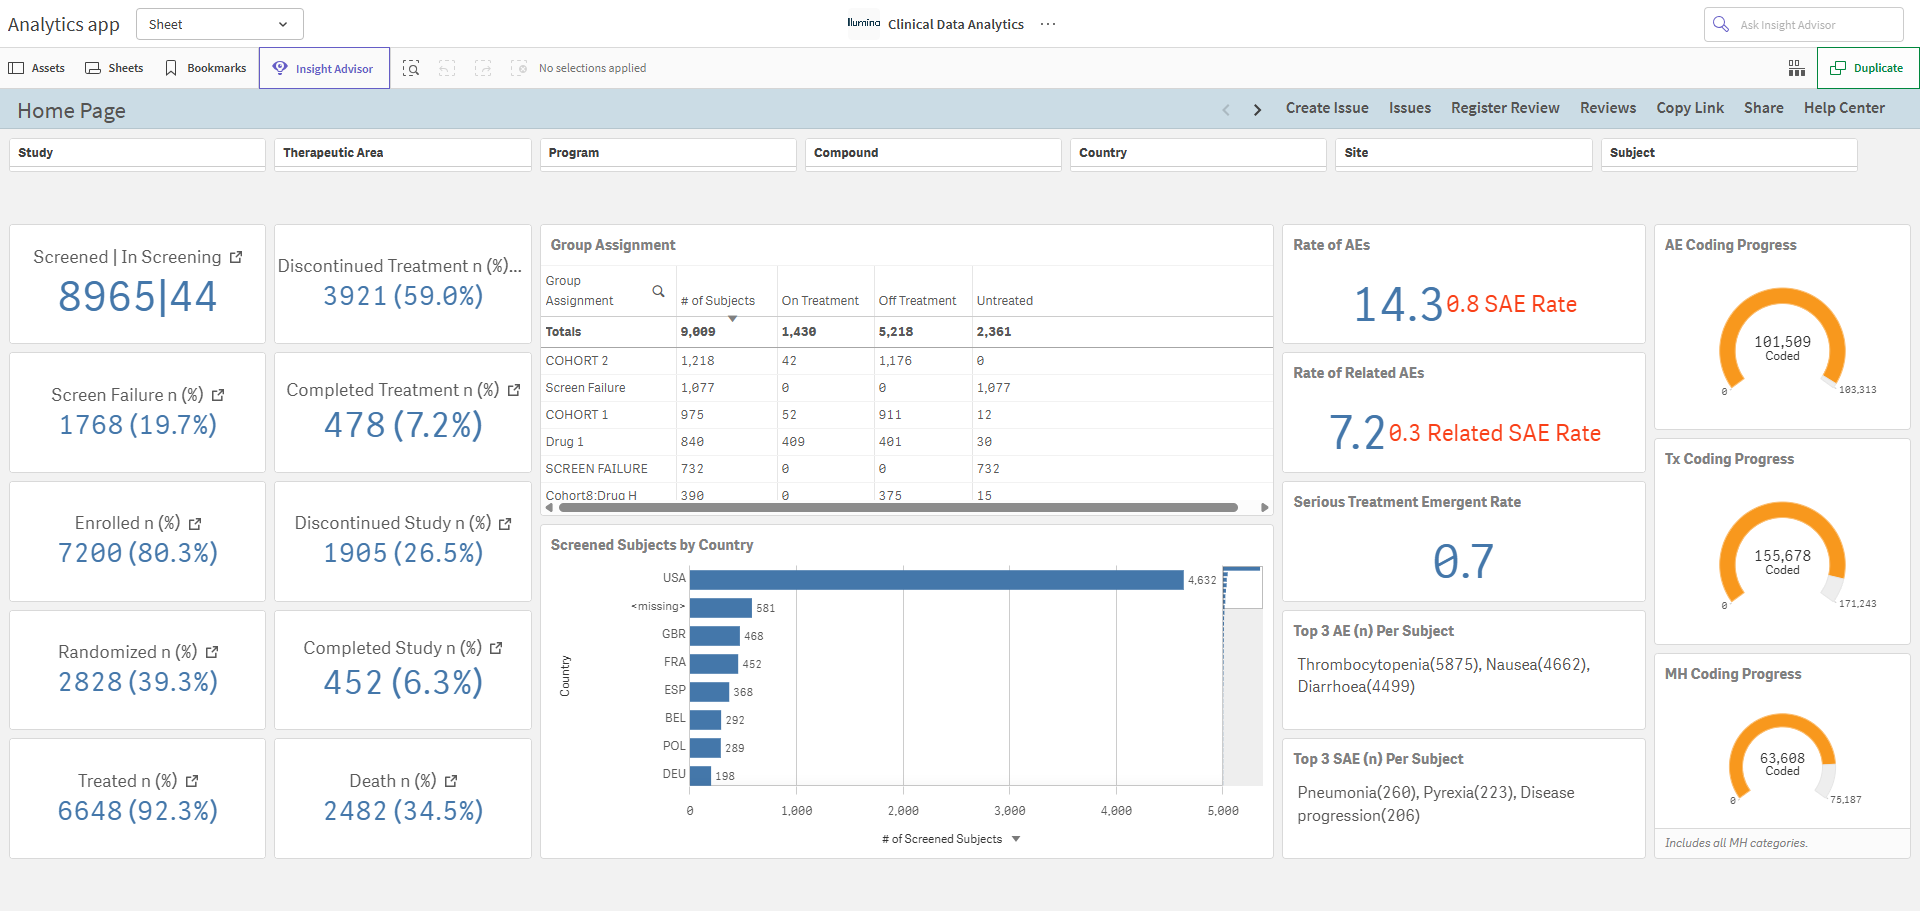
Task: Select the FRA bar in the chart
Action: [714, 664]
